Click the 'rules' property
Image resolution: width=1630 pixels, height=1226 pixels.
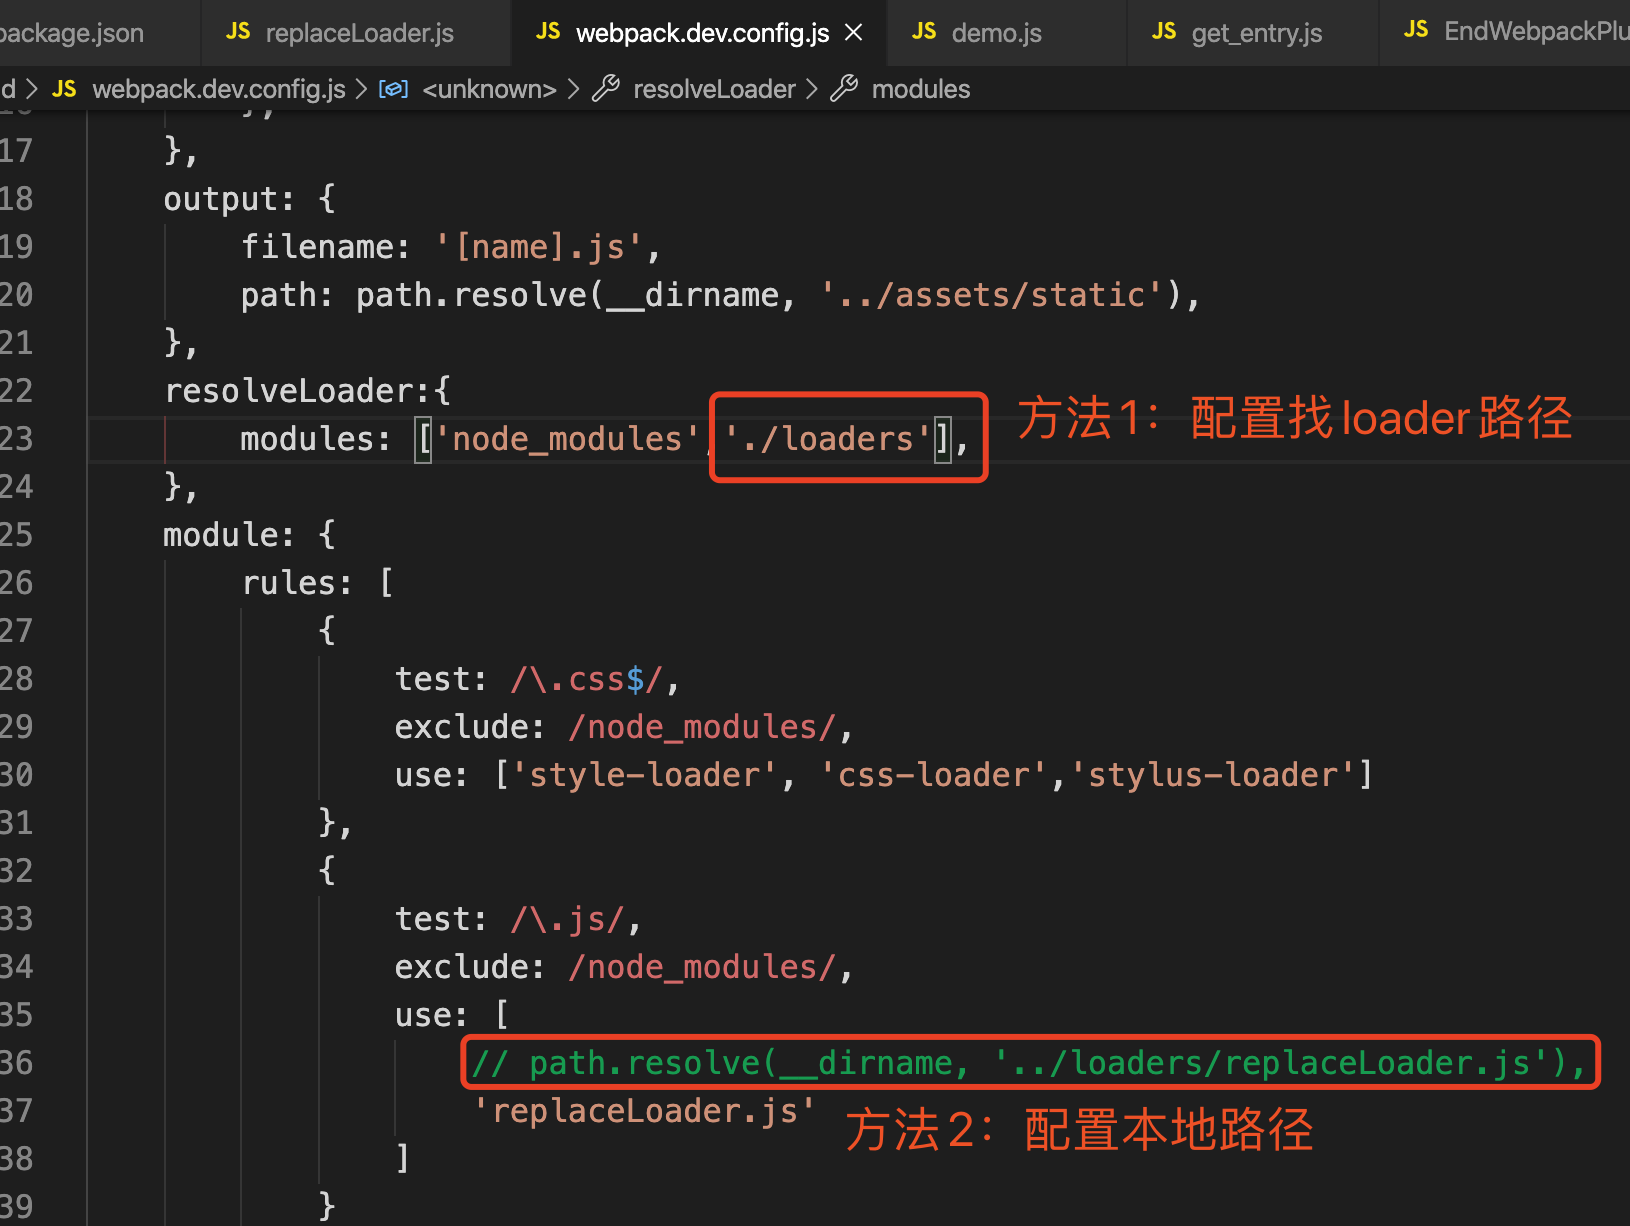point(289,583)
